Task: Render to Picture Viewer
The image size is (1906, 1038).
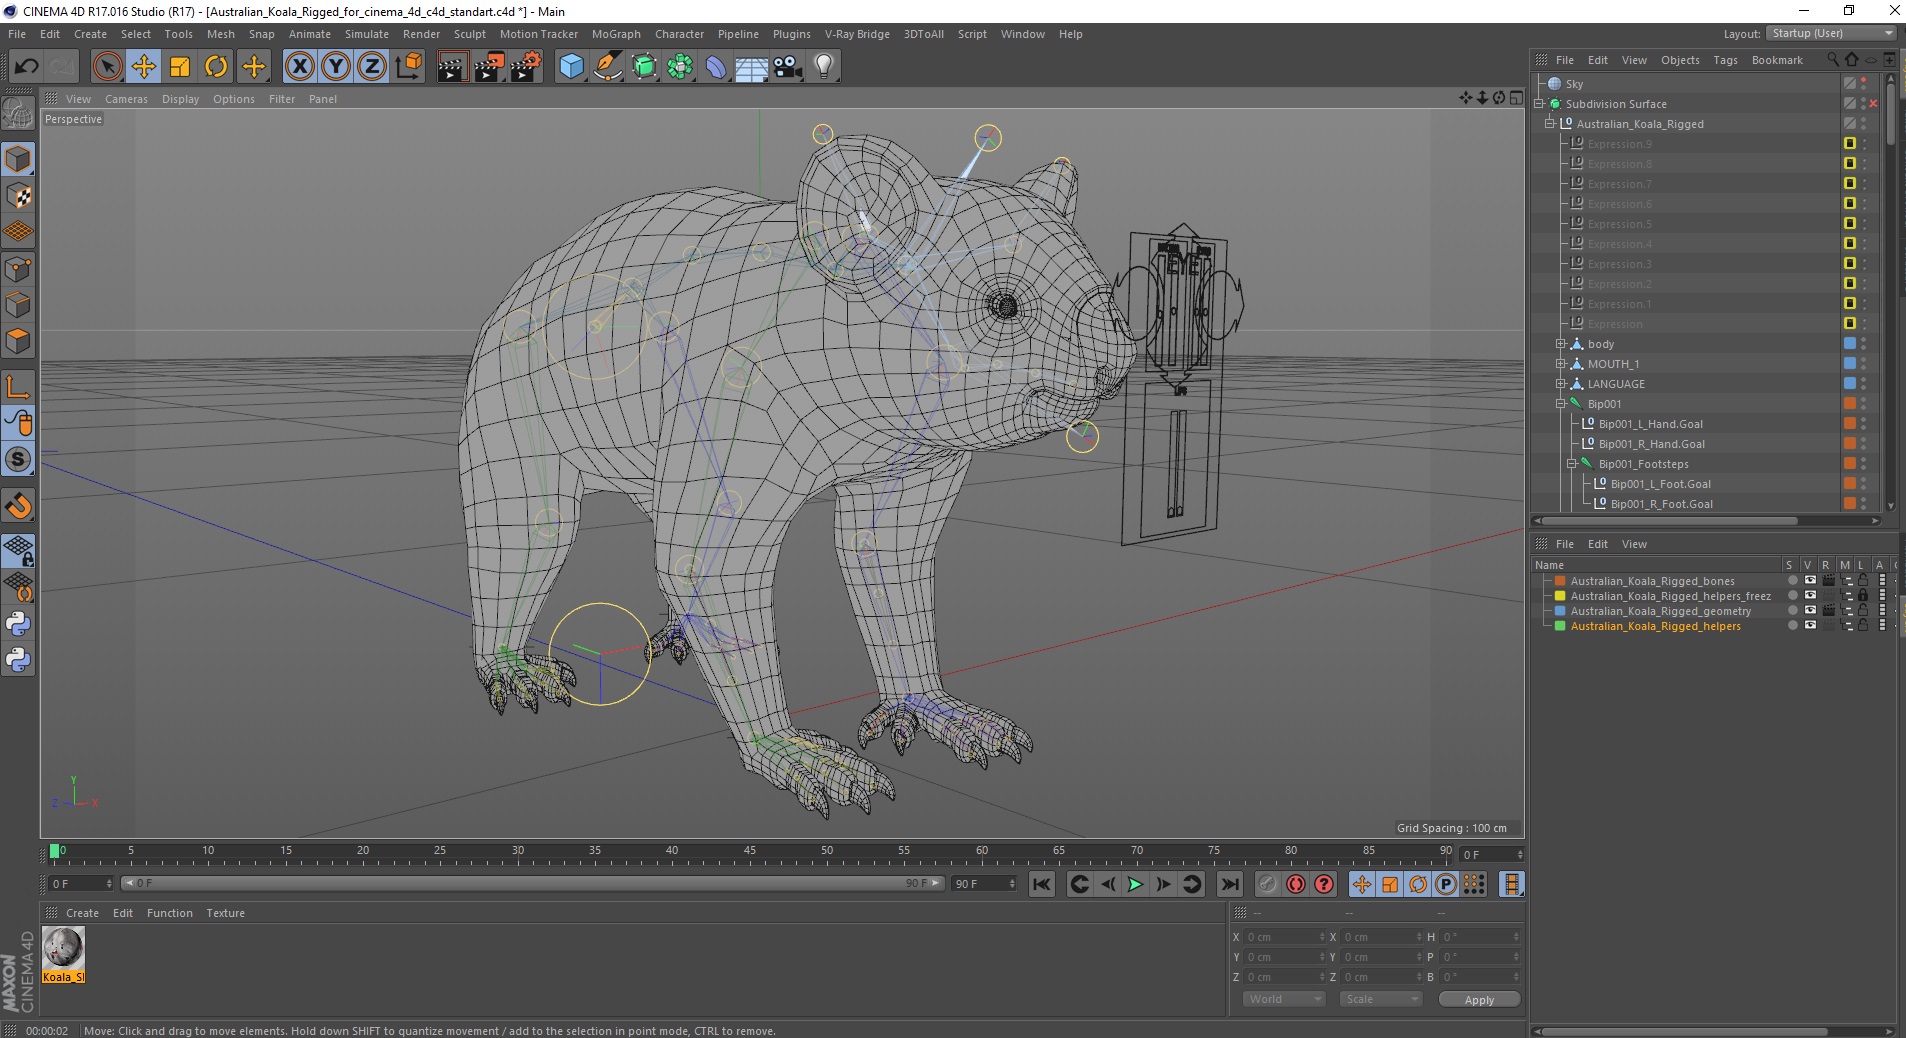Action: (489, 67)
